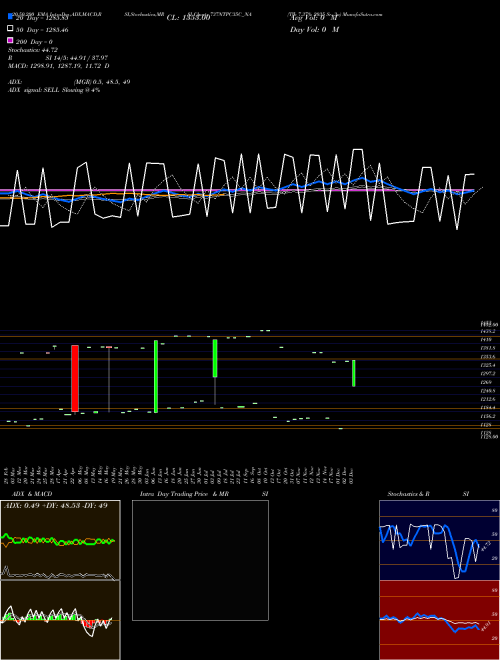Viewport: 500px width, 660px height.
Task: Click the 'ADX & MACD' panel title
Action: (x=32, y=494)
